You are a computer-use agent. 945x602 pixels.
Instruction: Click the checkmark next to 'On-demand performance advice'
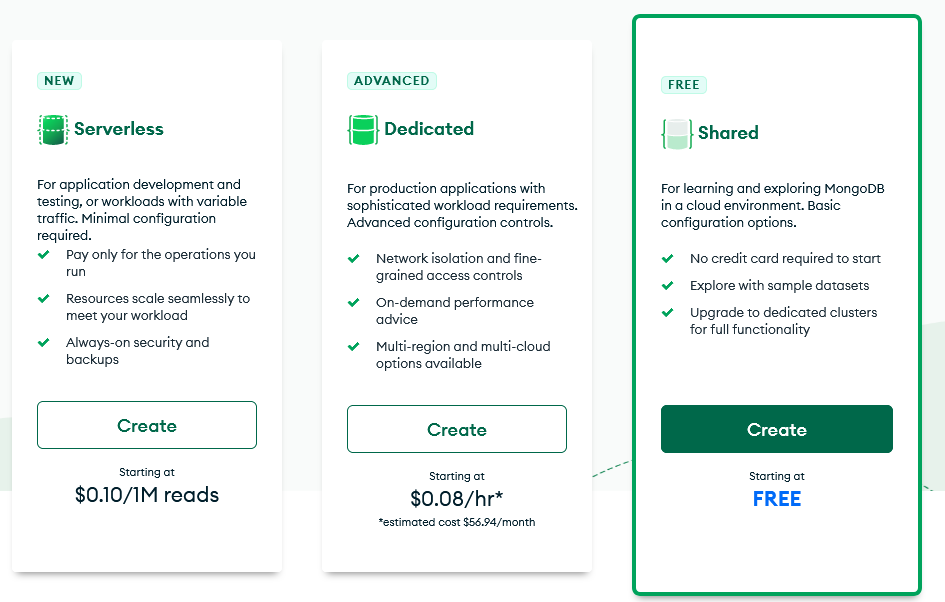pos(354,303)
